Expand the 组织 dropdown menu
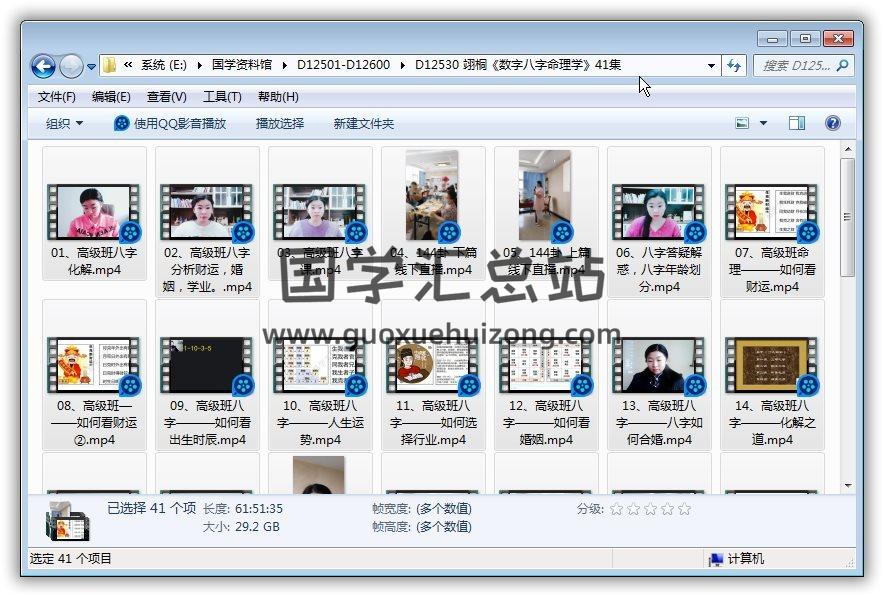 (x=65, y=123)
